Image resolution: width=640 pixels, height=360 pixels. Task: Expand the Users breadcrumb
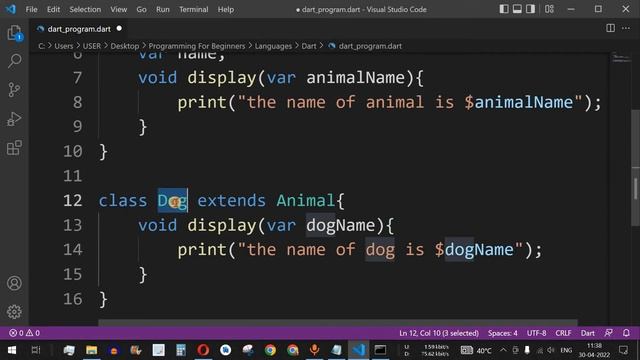tap(64, 46)
